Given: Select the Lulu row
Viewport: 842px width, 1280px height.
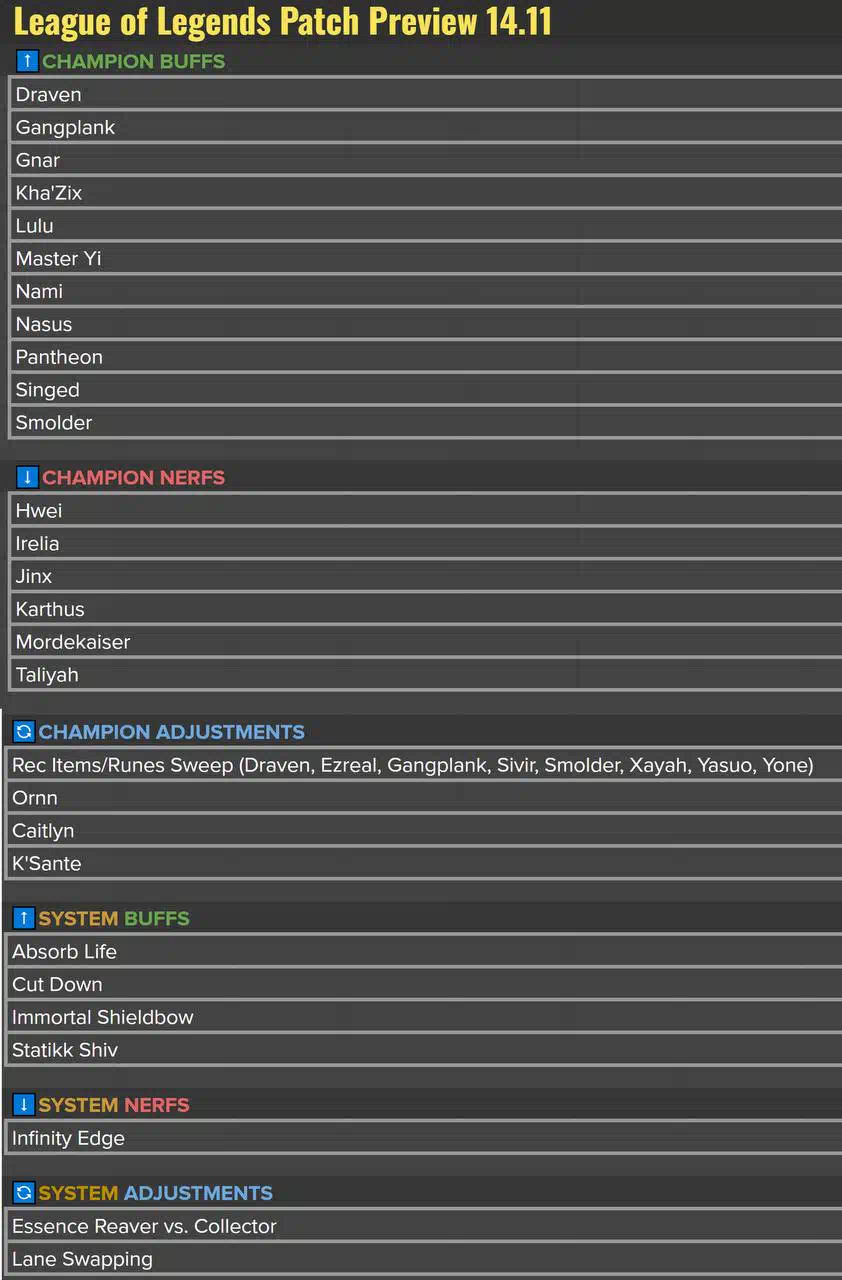Looking at the screenshot, I should 426,226.
